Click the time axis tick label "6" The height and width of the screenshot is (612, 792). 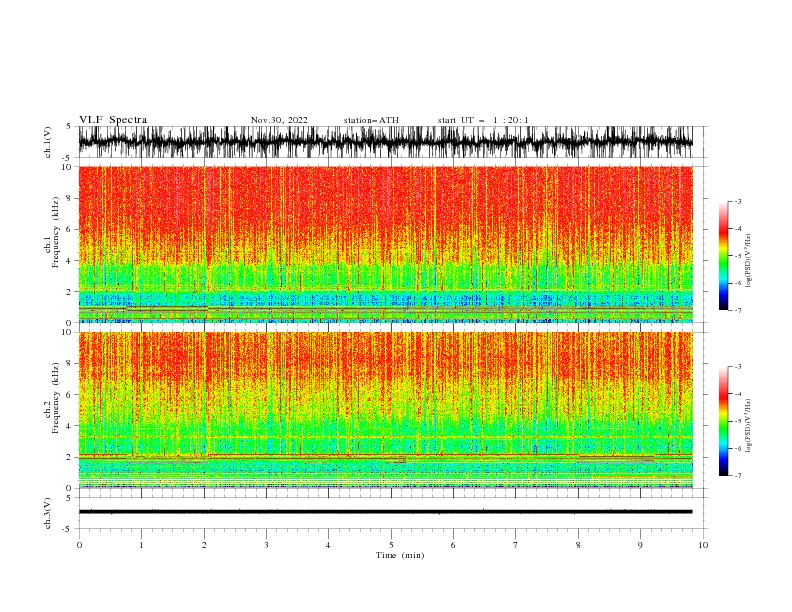click(453, 545)
